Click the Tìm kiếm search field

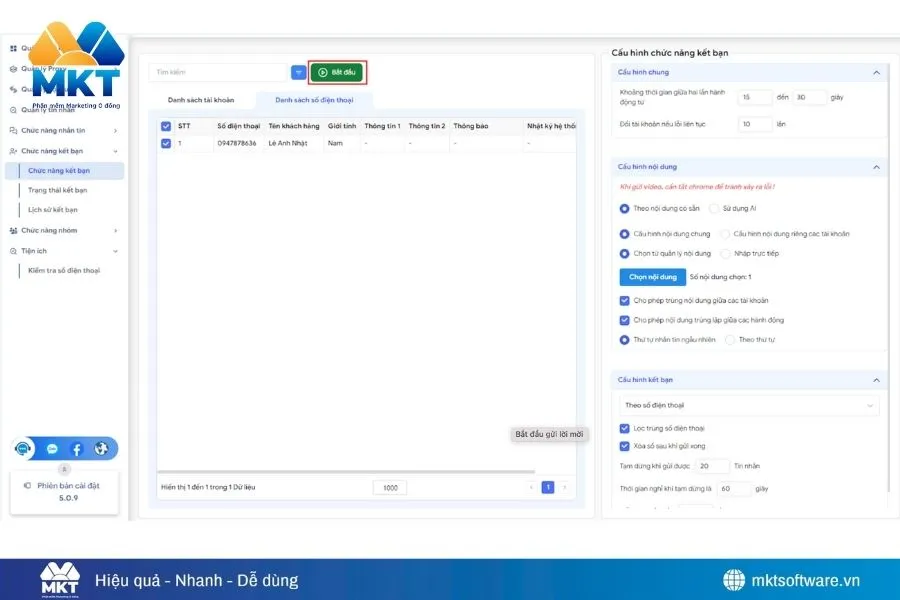coord(217,73)
